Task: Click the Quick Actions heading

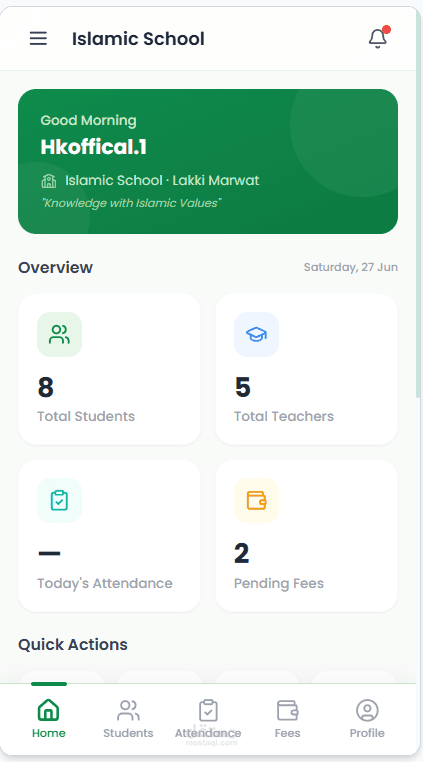Action: click(x=73, y=644)
